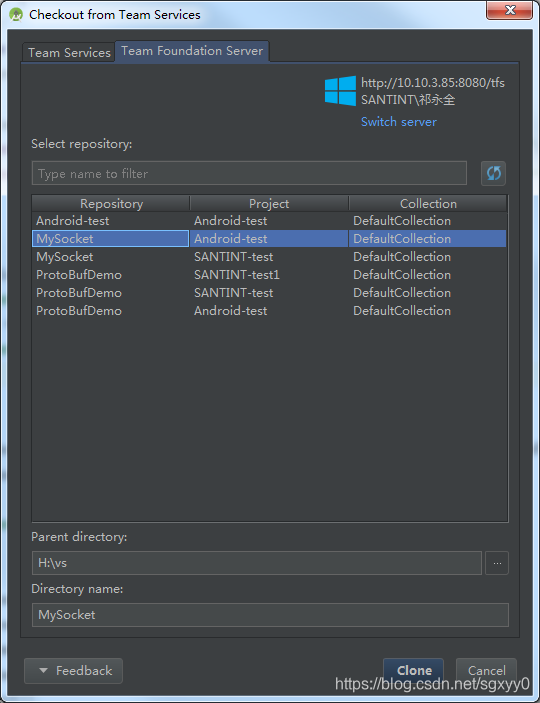Browse for parent directory with ellipsis button

497,563
